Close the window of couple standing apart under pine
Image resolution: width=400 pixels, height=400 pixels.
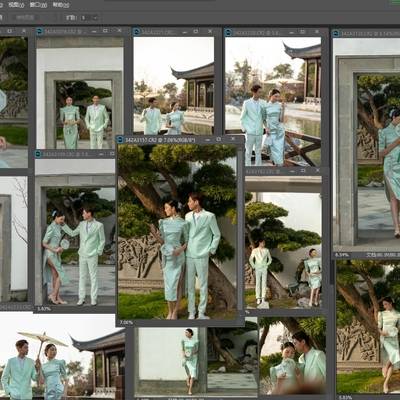click(318, 171)
